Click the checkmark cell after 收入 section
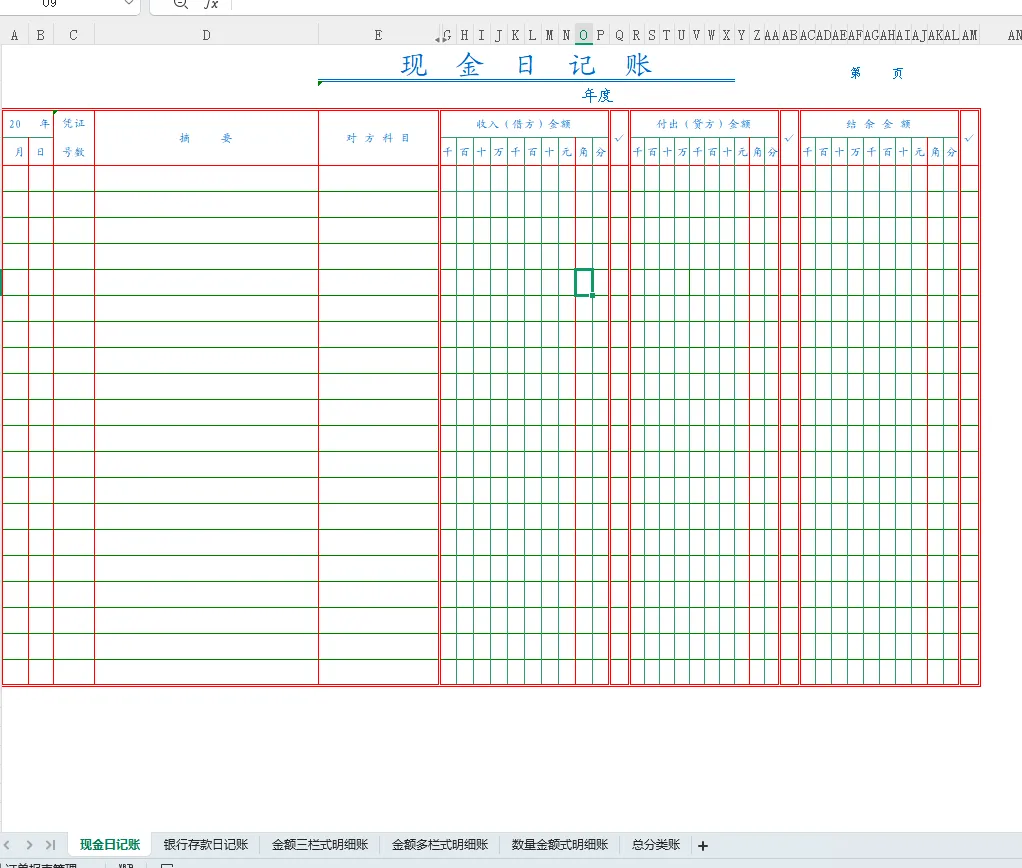 [619, 138]
